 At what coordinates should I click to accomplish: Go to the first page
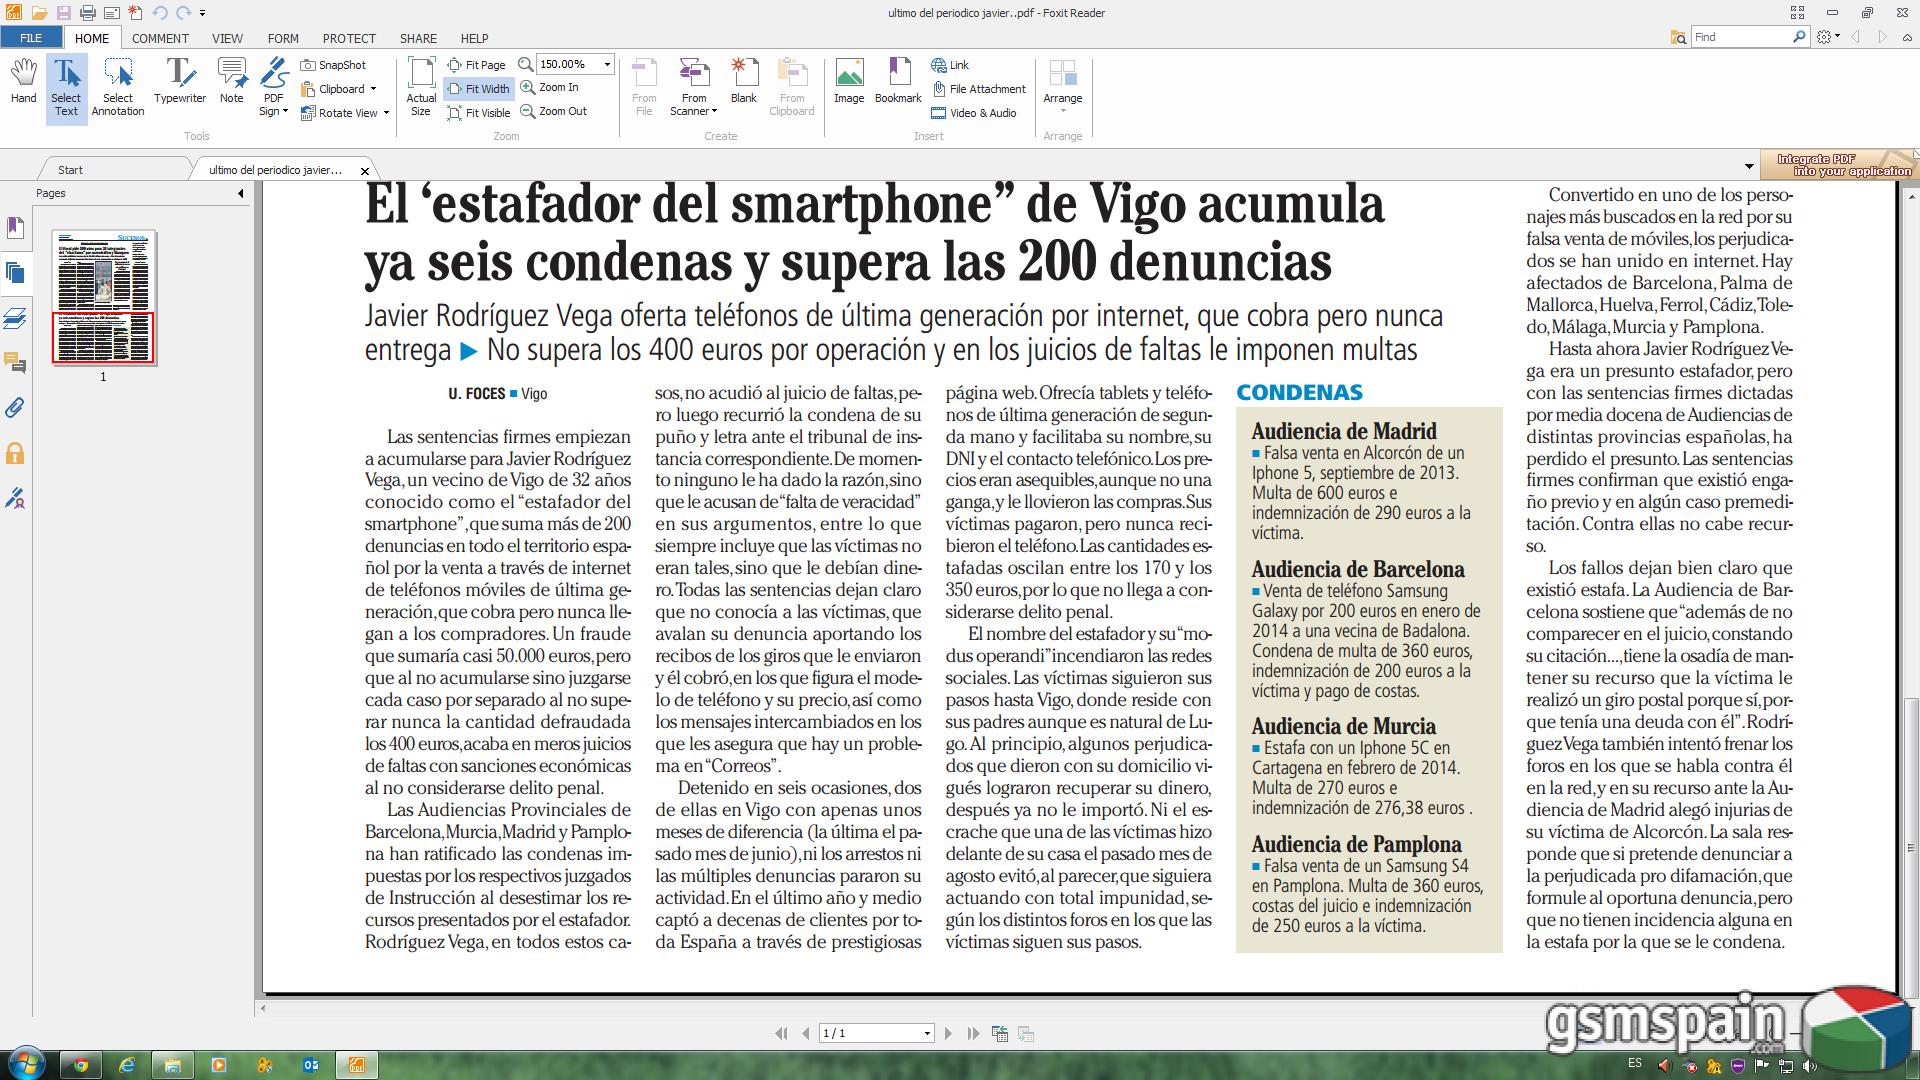781,1033
